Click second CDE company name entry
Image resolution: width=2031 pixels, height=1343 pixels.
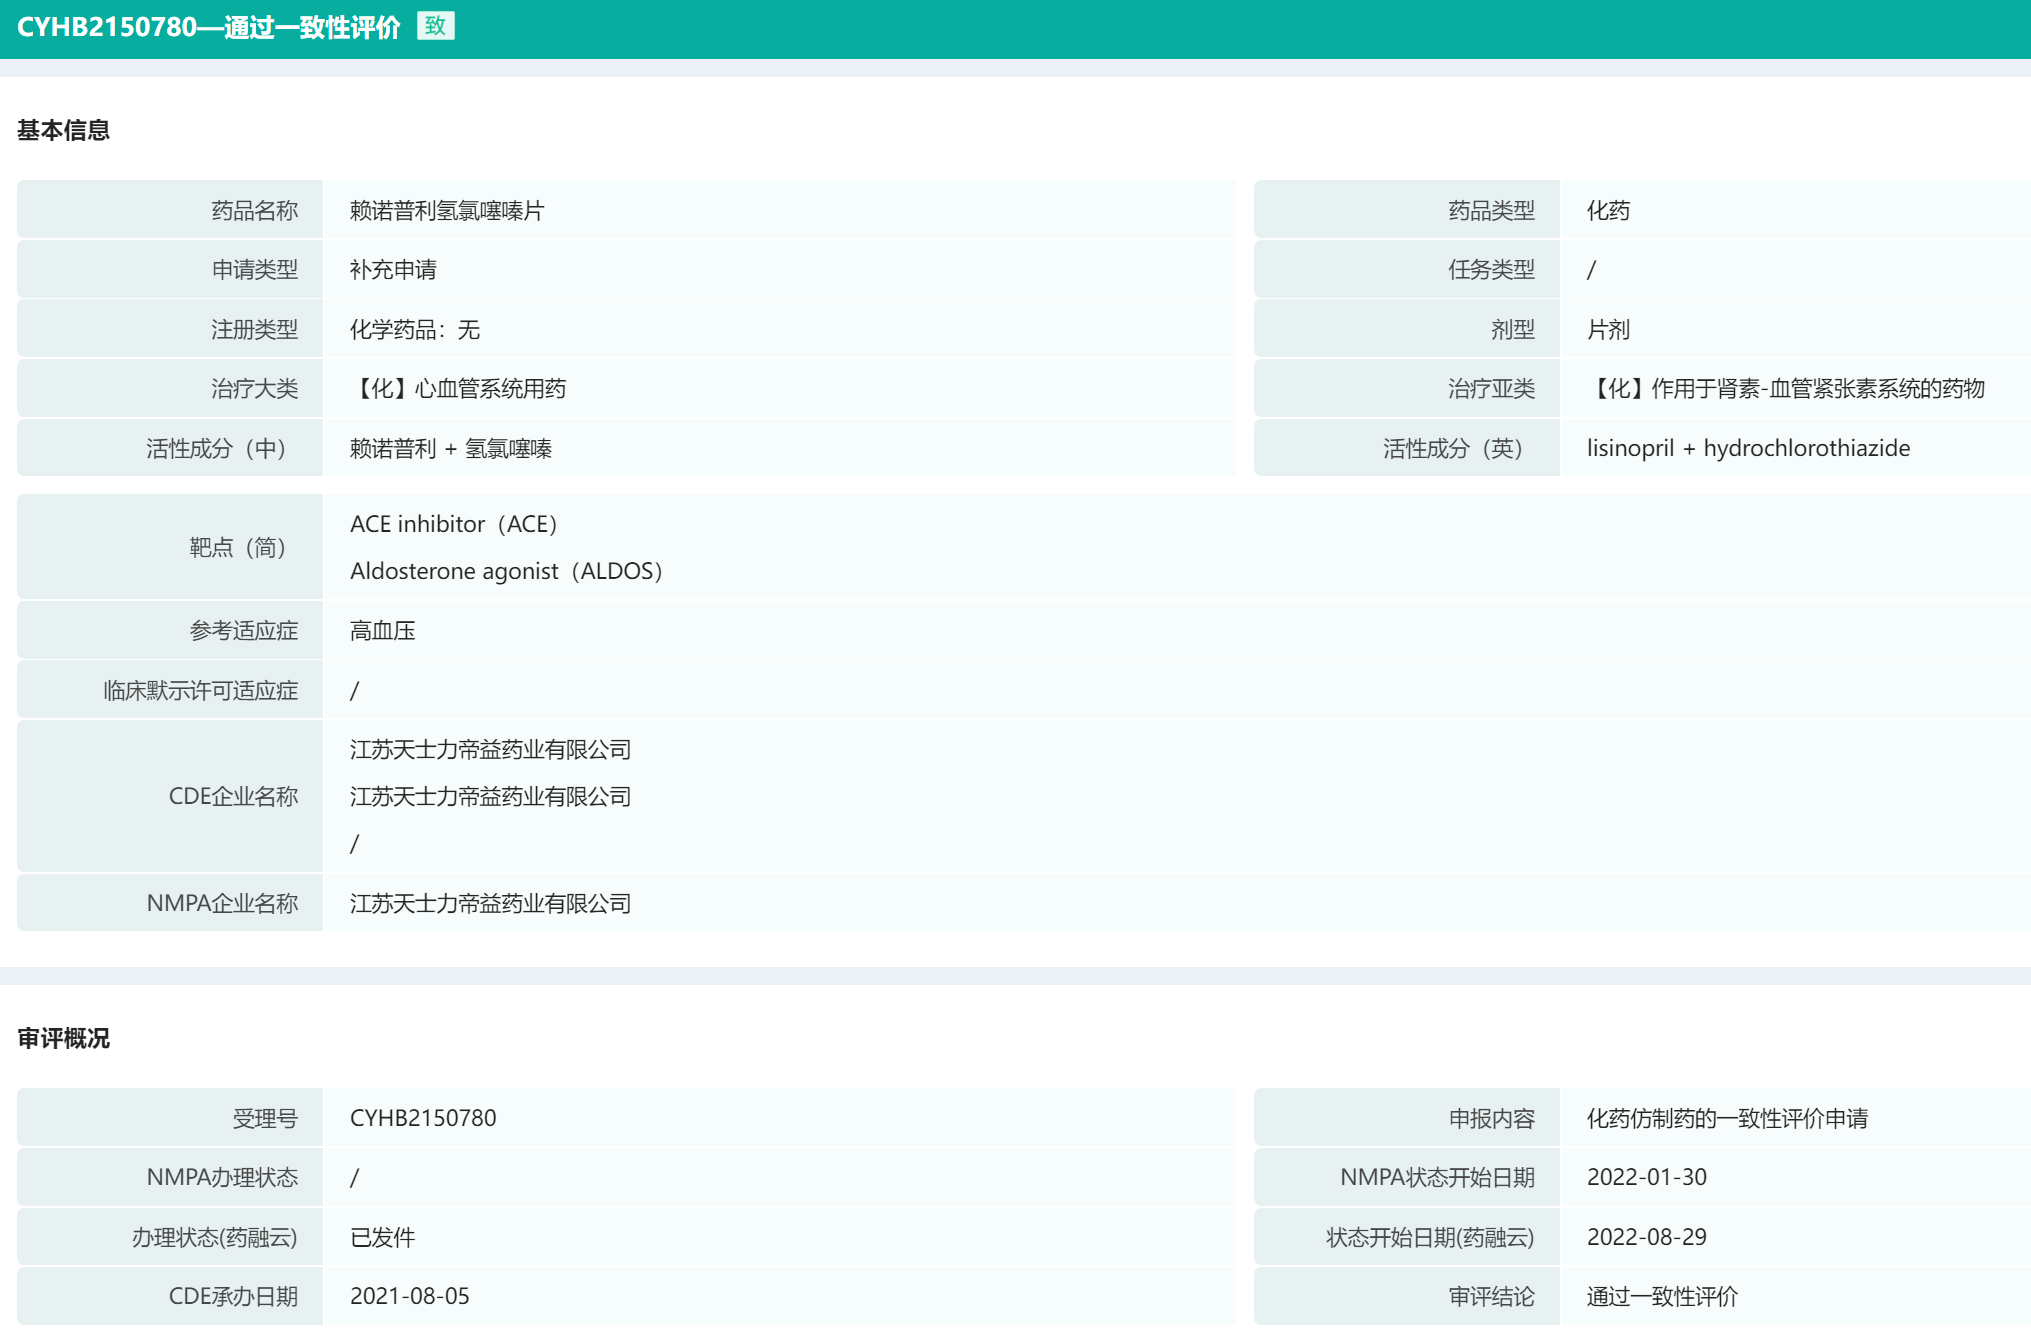490,797
